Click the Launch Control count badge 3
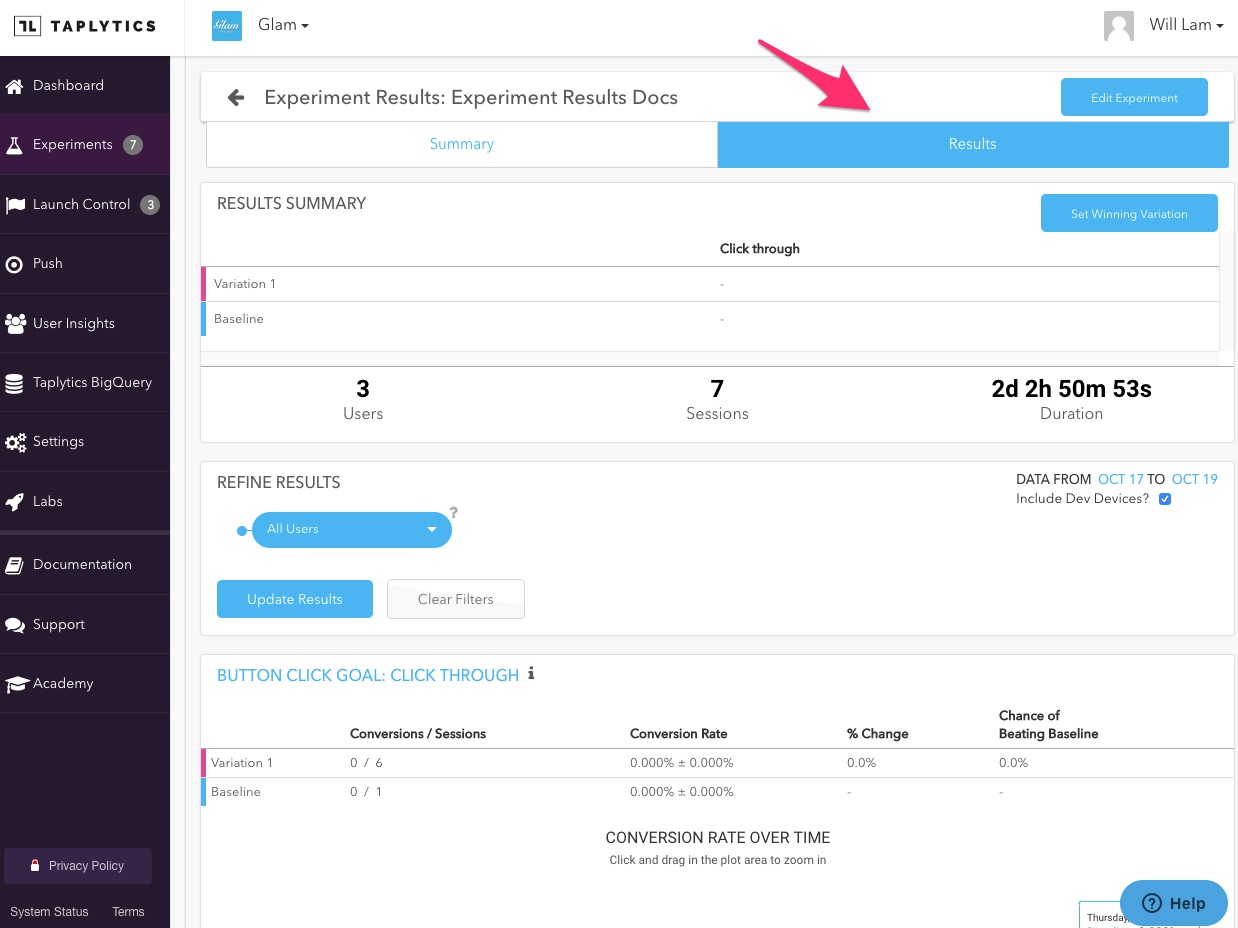 point(149,205)
